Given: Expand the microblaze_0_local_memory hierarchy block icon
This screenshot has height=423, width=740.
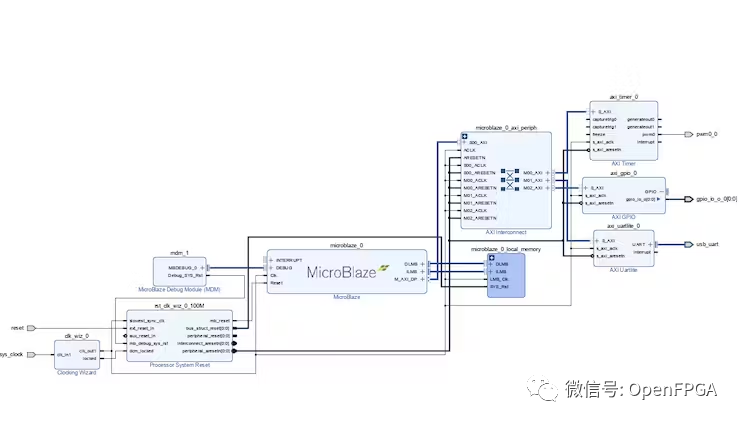Looking at the screenshot, I should tap(492, 257).
